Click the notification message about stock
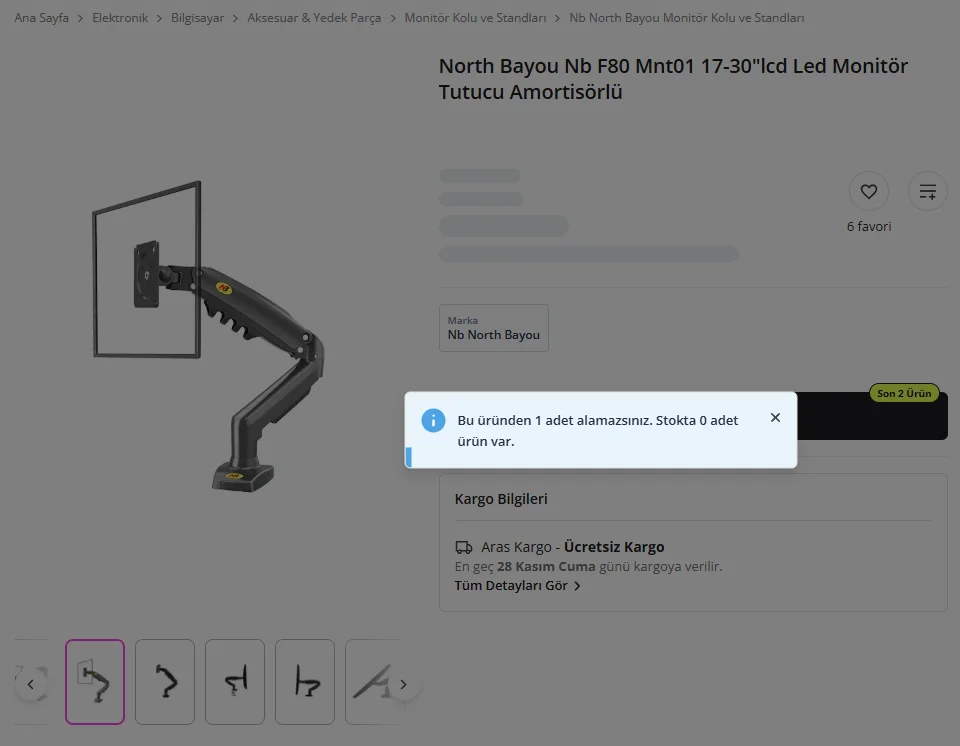Screen dimensions: 960x746 click(x=598, y=431)
